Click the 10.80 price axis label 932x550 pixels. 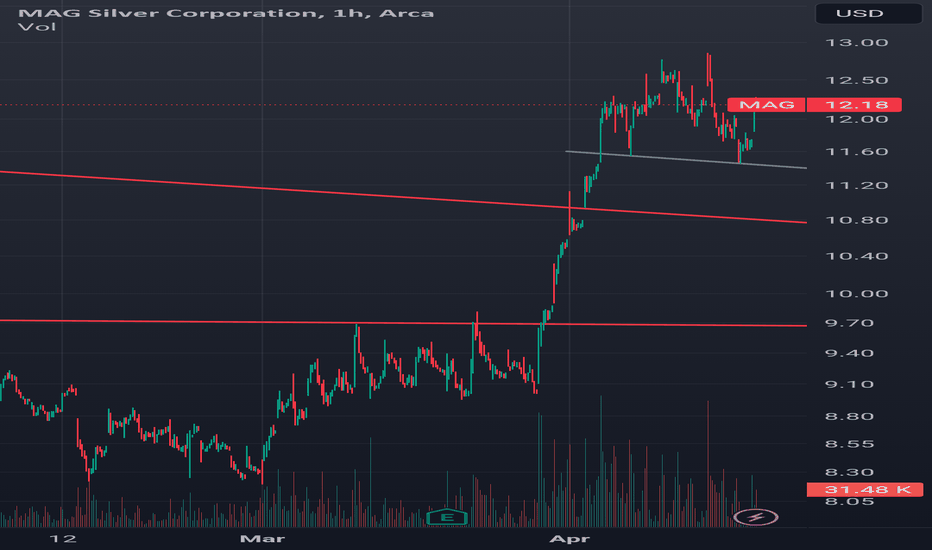point(857,220)
